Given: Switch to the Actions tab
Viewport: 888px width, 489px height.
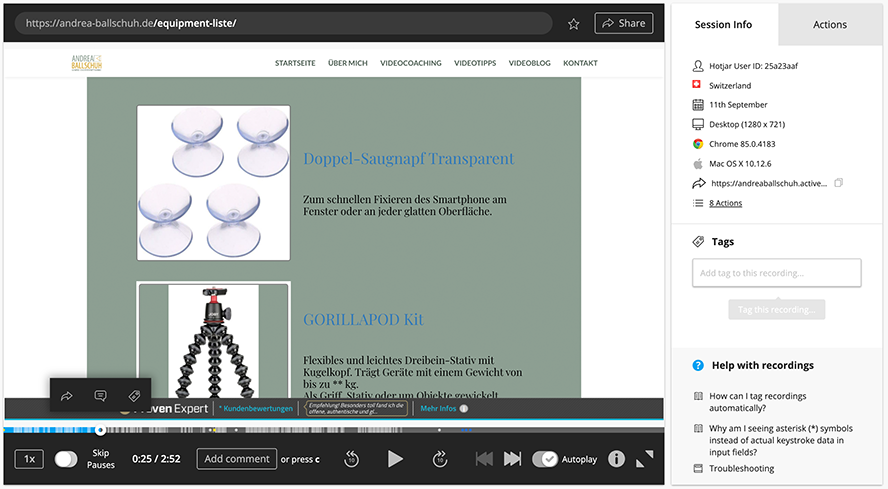Looking at the screenshot, I should click(x=830, y=24).
